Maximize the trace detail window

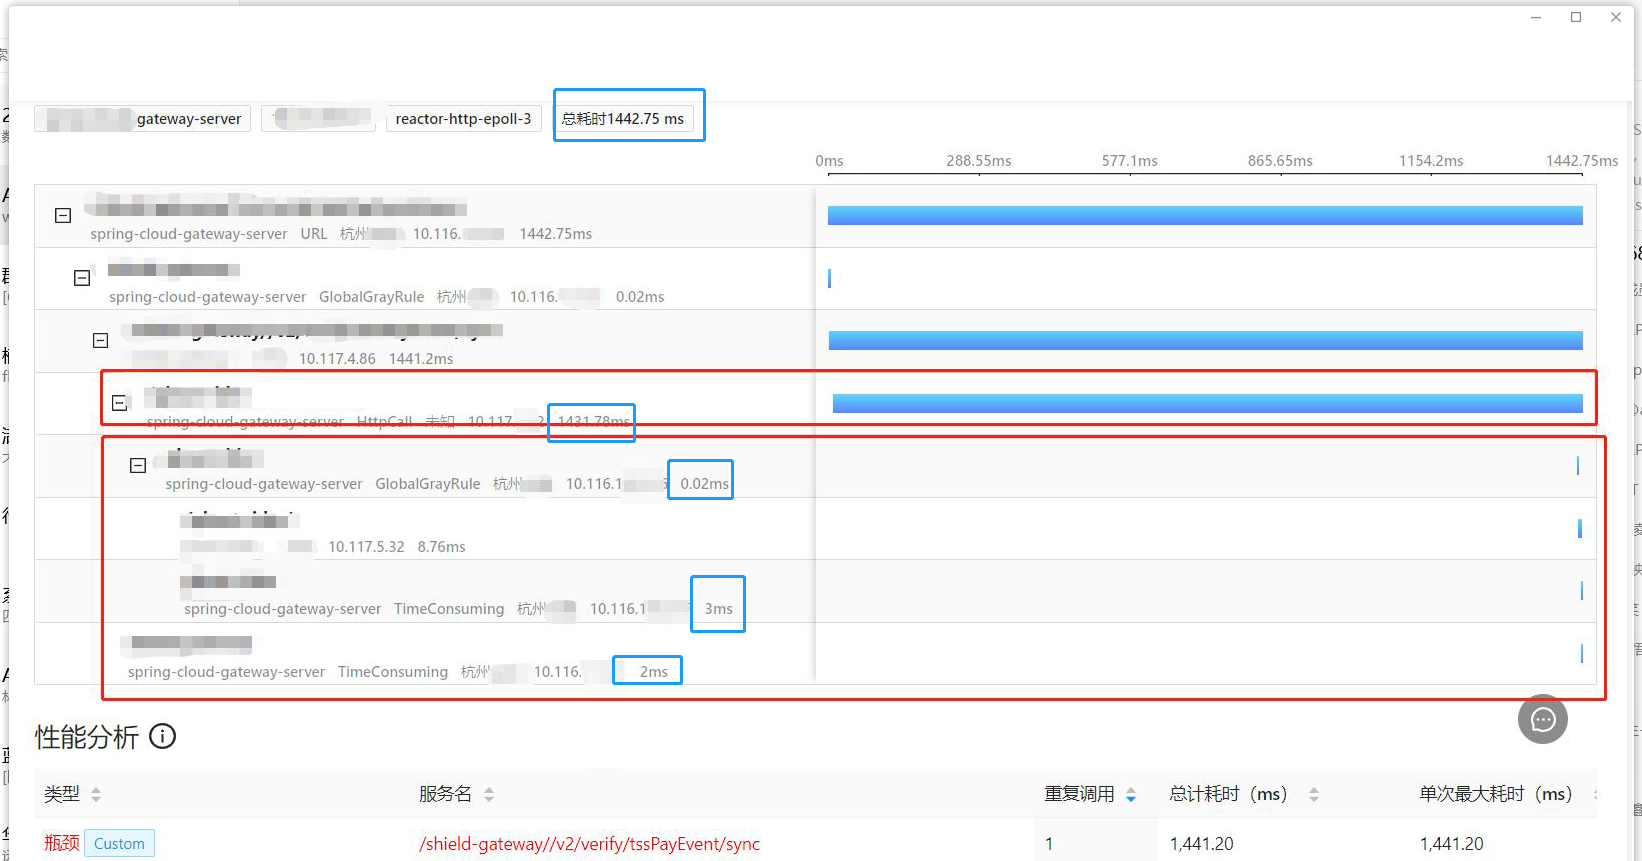[x=1576, y=17]
